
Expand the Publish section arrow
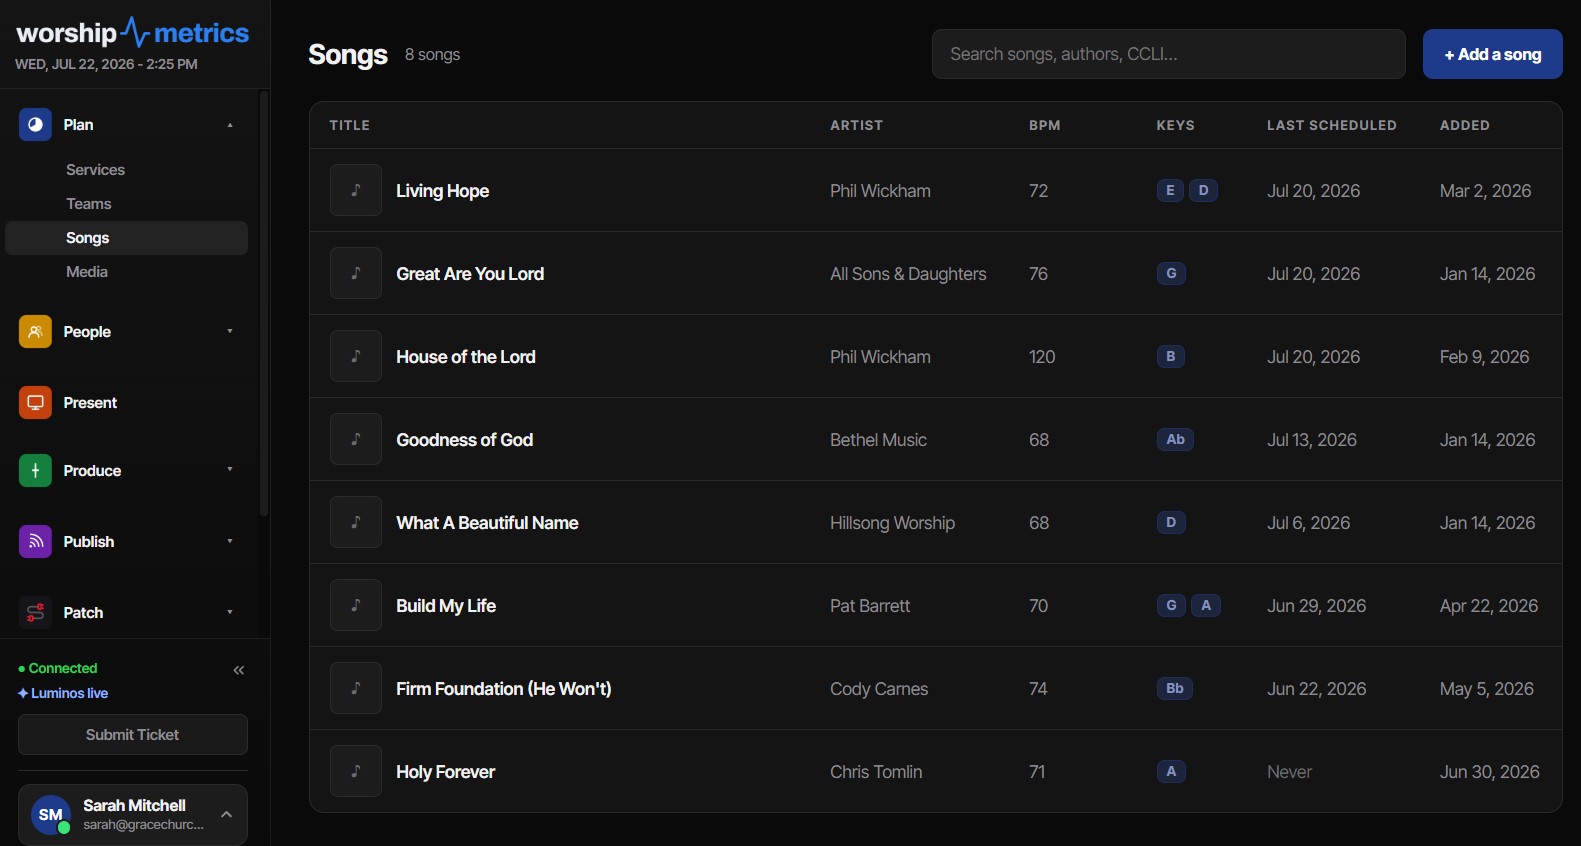click(230, 542)
